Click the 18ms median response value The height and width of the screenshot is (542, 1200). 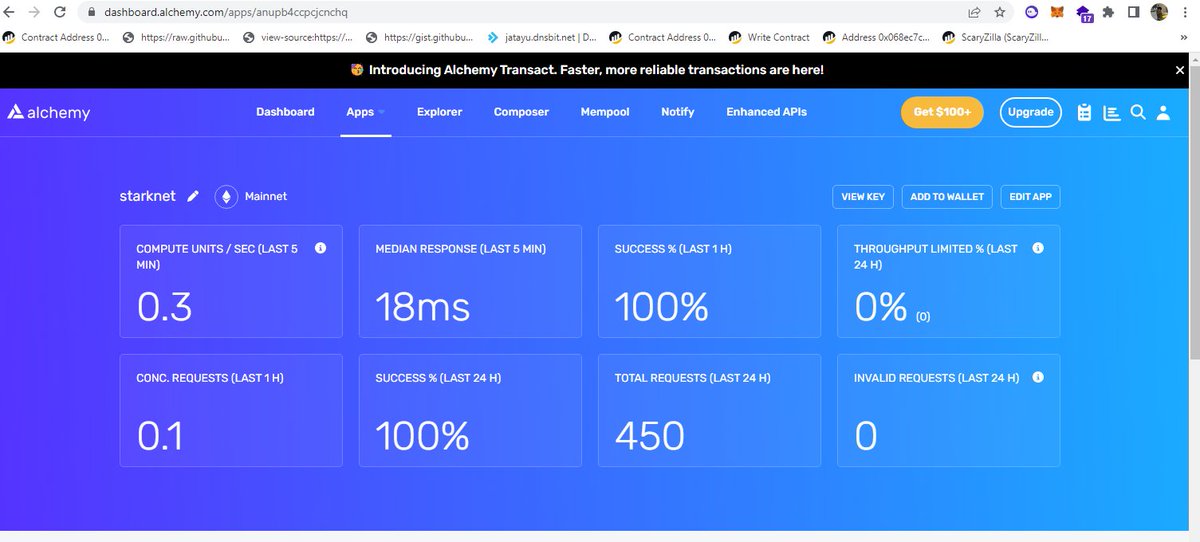click(x=422, y=307)
